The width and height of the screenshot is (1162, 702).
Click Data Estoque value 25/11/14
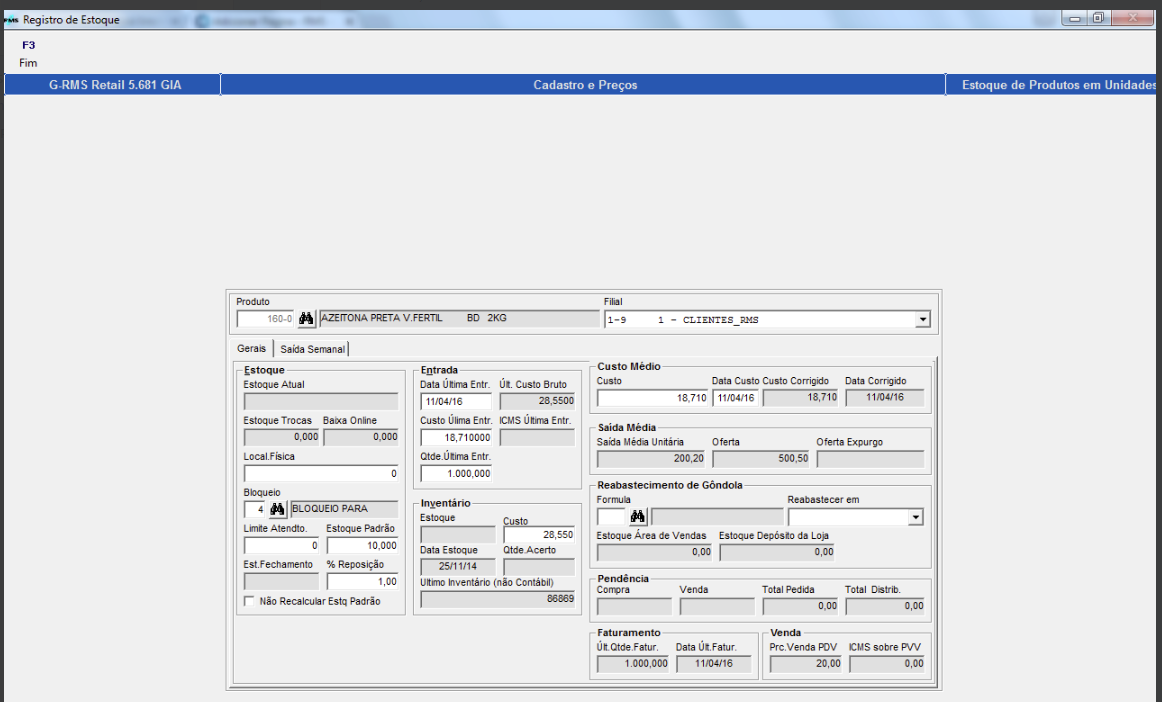tap(457, 566)
